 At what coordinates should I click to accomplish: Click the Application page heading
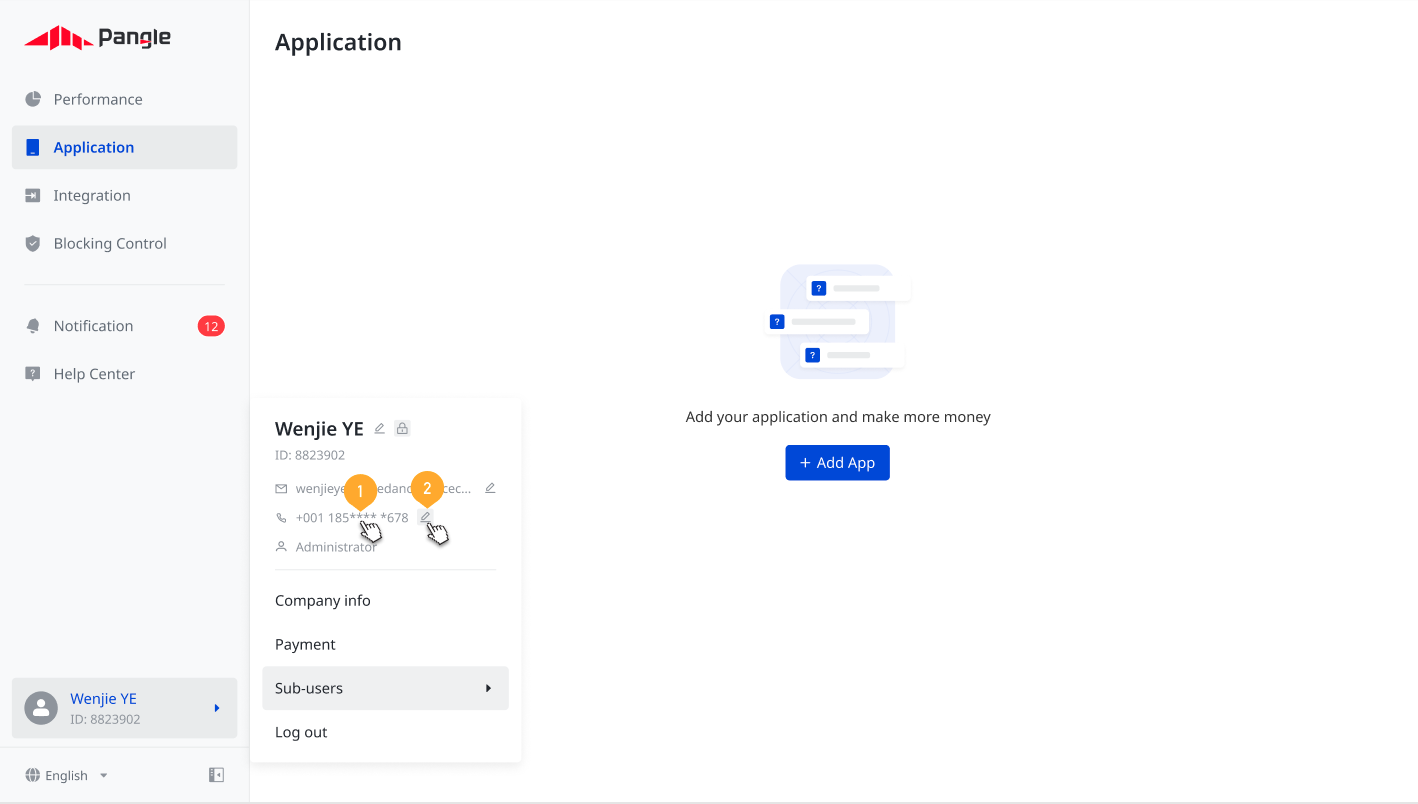click(x=338, y=42)
